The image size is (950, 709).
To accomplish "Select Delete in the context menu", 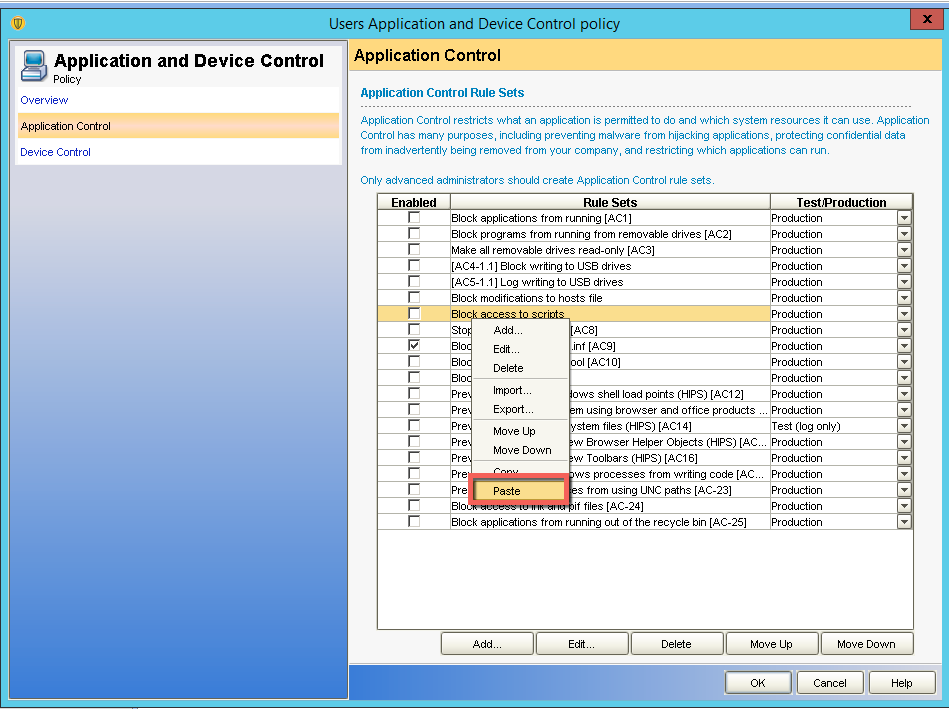I will (x=508, y=368).
